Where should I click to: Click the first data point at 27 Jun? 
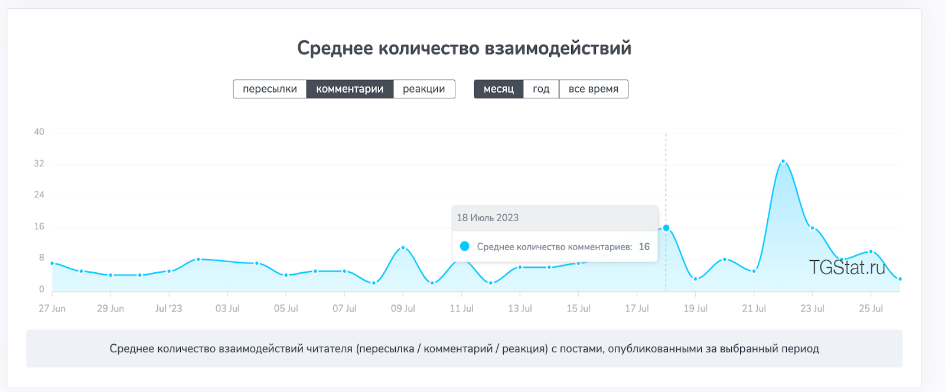tap(52, 264)
